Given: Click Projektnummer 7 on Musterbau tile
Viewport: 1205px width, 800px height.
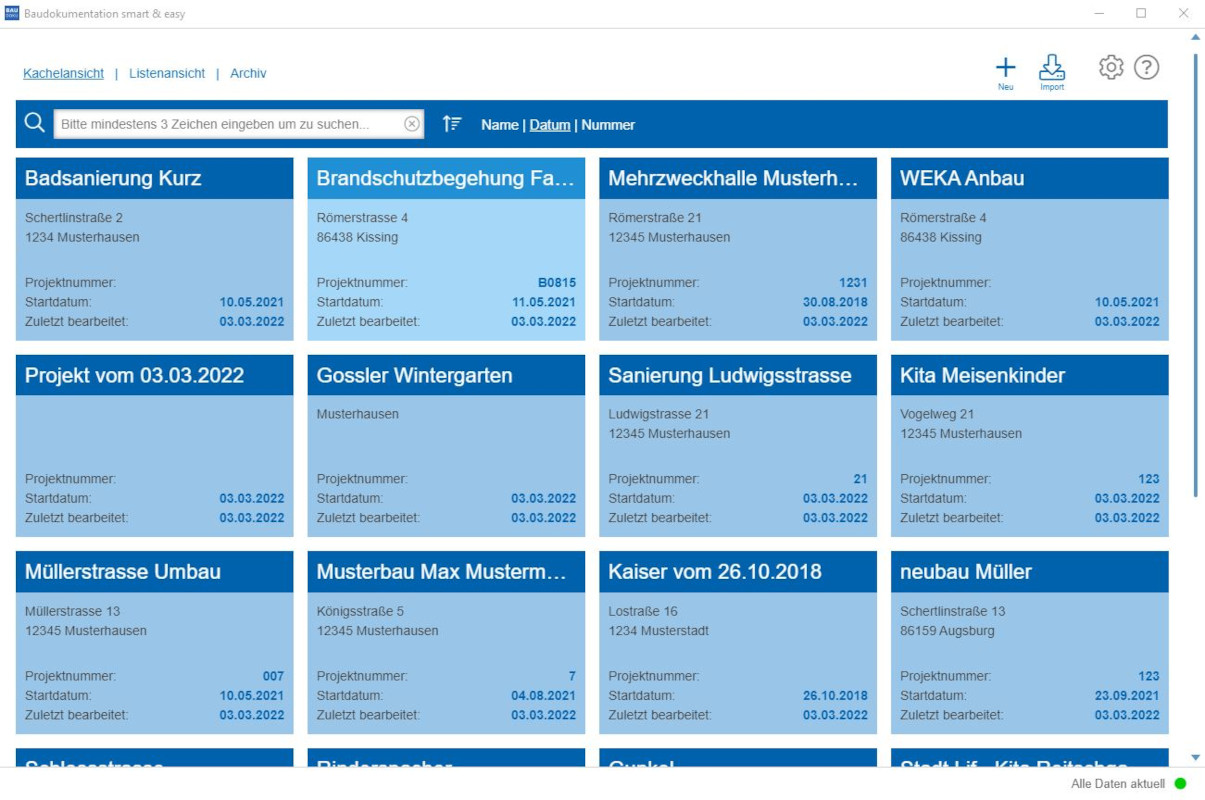Looking at the screenshot, I should click(572, 676).
